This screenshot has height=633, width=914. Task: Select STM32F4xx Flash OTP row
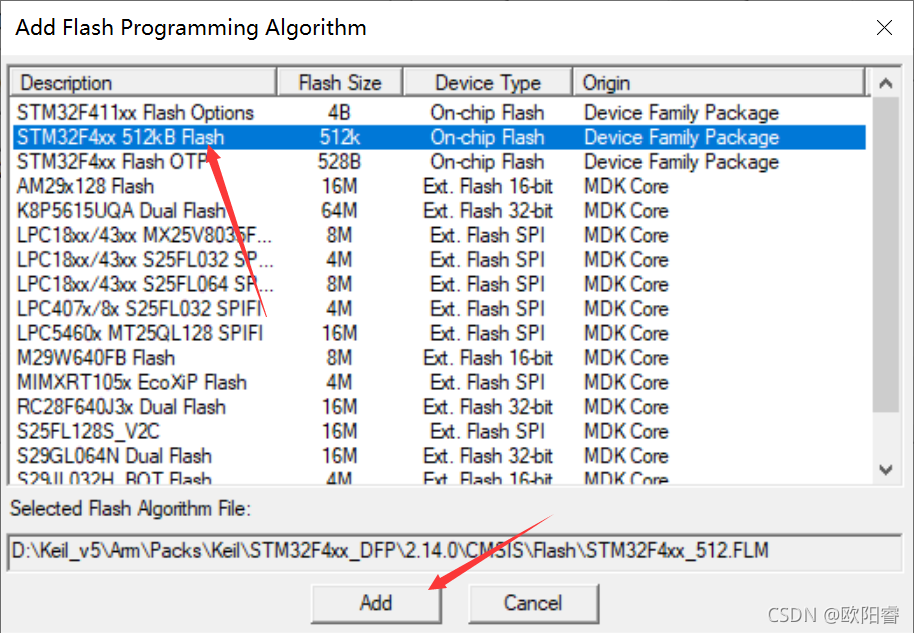pyautogui.click(x=439, y=161)
